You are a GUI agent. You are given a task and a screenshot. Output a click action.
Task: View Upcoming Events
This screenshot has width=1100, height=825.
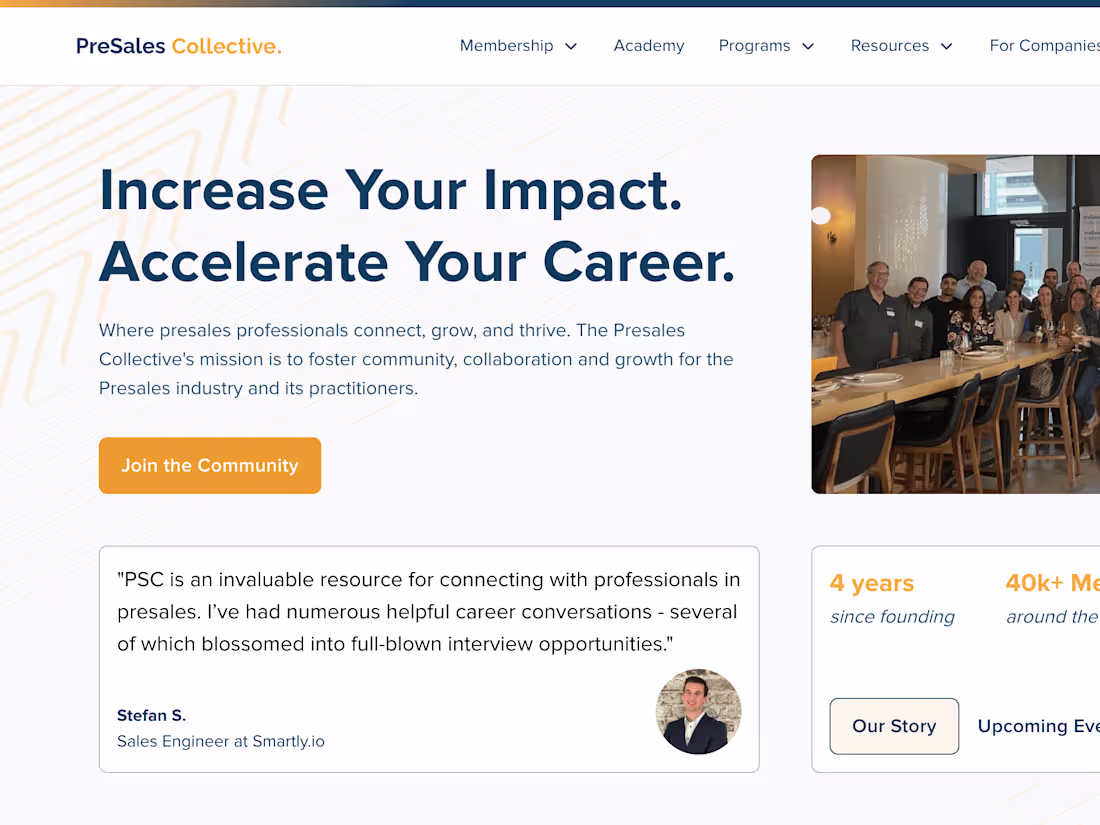1038,726
